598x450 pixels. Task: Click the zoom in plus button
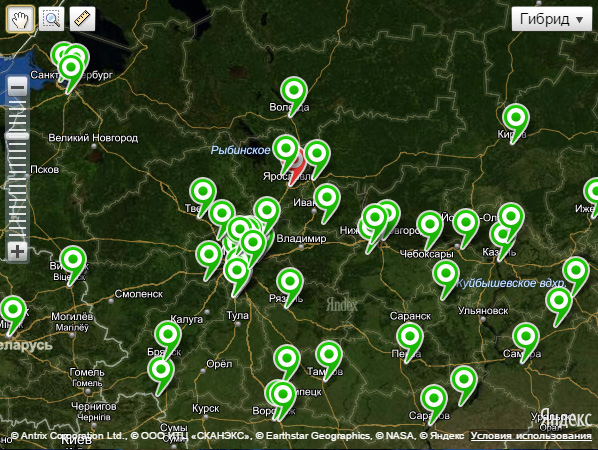[18, 251]
